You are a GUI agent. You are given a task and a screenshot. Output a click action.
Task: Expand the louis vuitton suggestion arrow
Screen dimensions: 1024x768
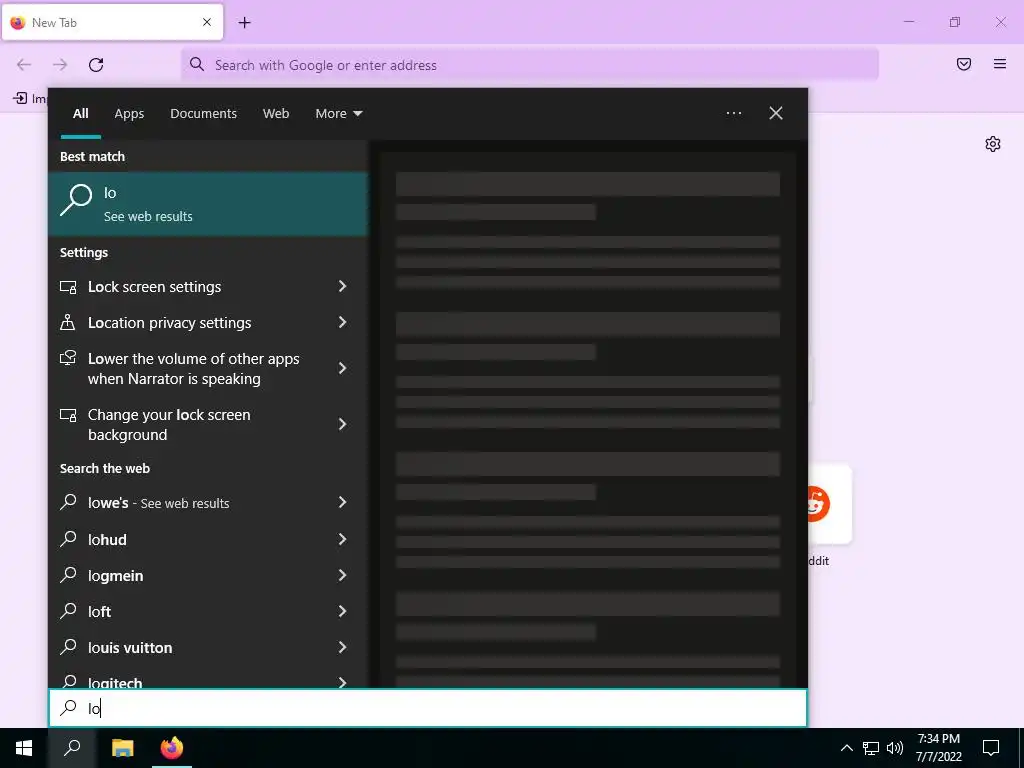(x=342, y=647)
